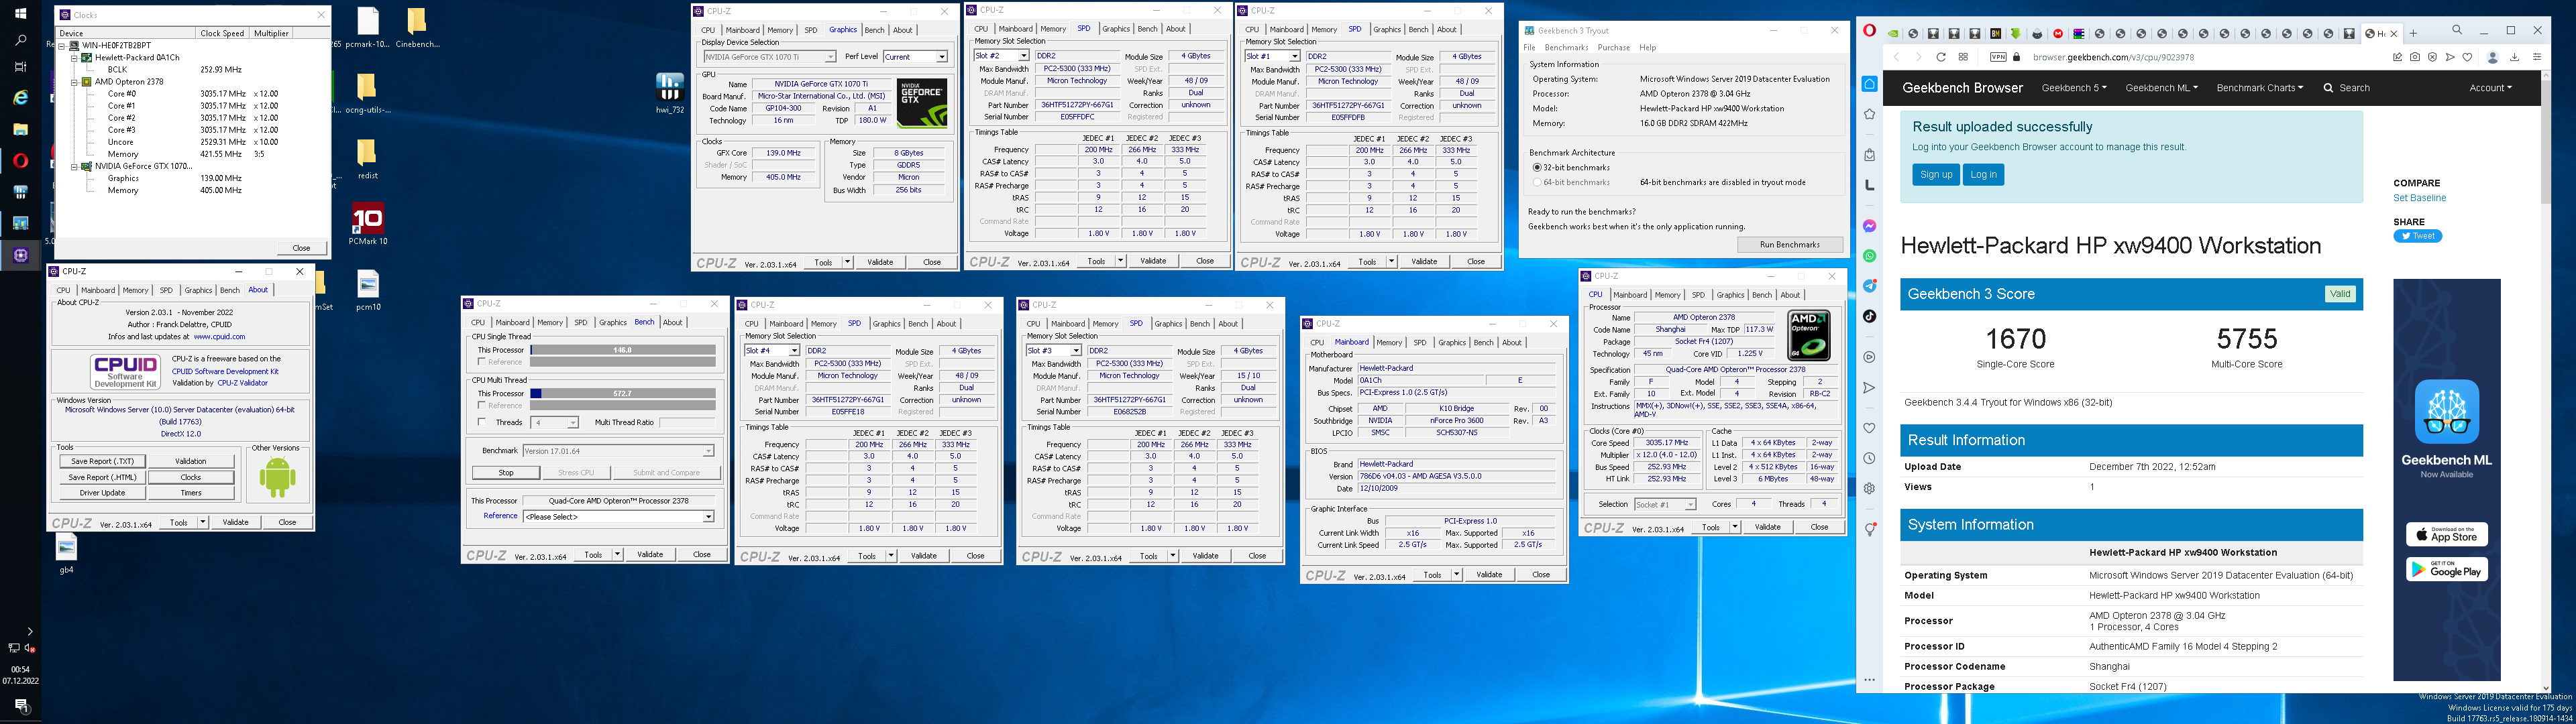The height and width of the screenshot is (724, 2576).
Task: Open Settings gear in Opera sidebar
Action: [1869, 488]
